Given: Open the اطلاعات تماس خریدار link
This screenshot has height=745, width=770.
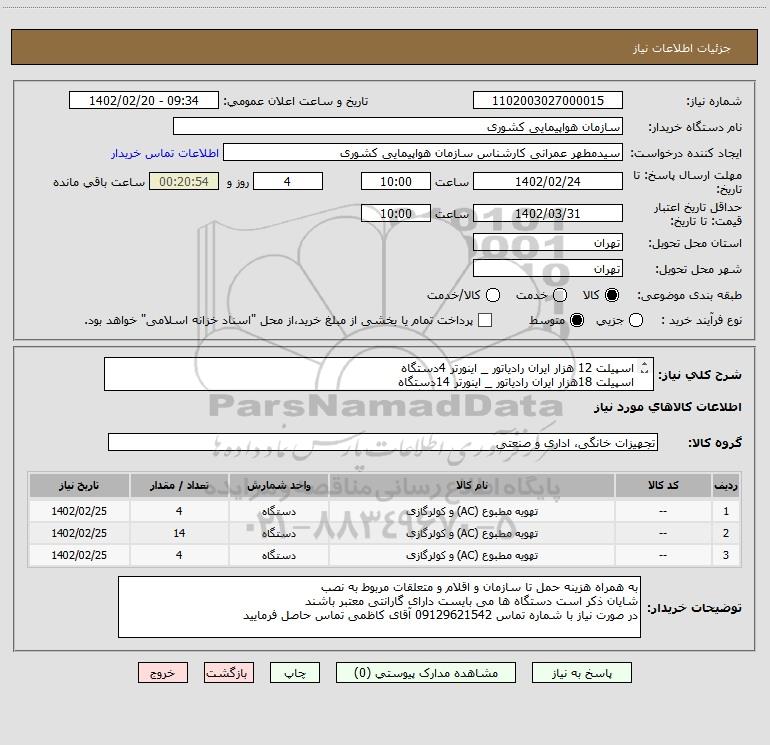Looking at the screenshot, I should (165, 153).
